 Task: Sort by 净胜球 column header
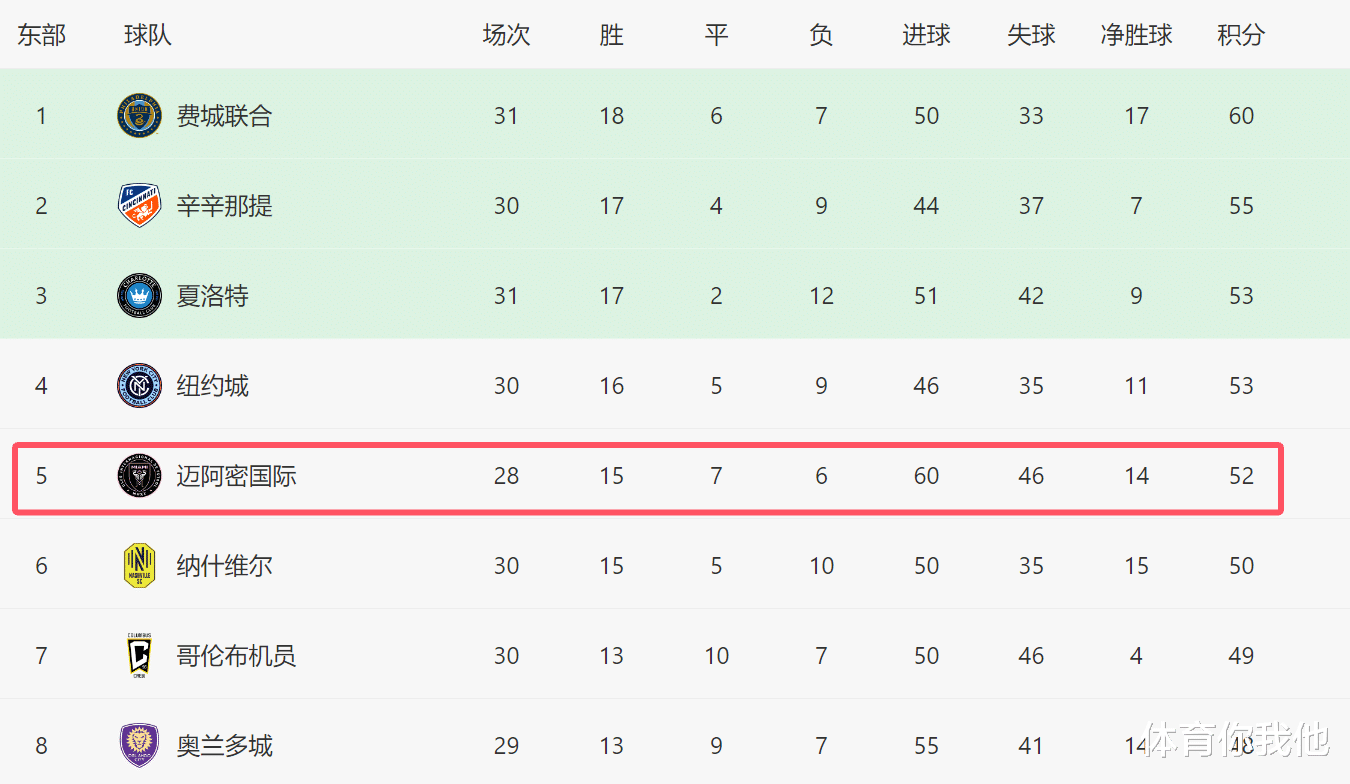(1136, 35)
